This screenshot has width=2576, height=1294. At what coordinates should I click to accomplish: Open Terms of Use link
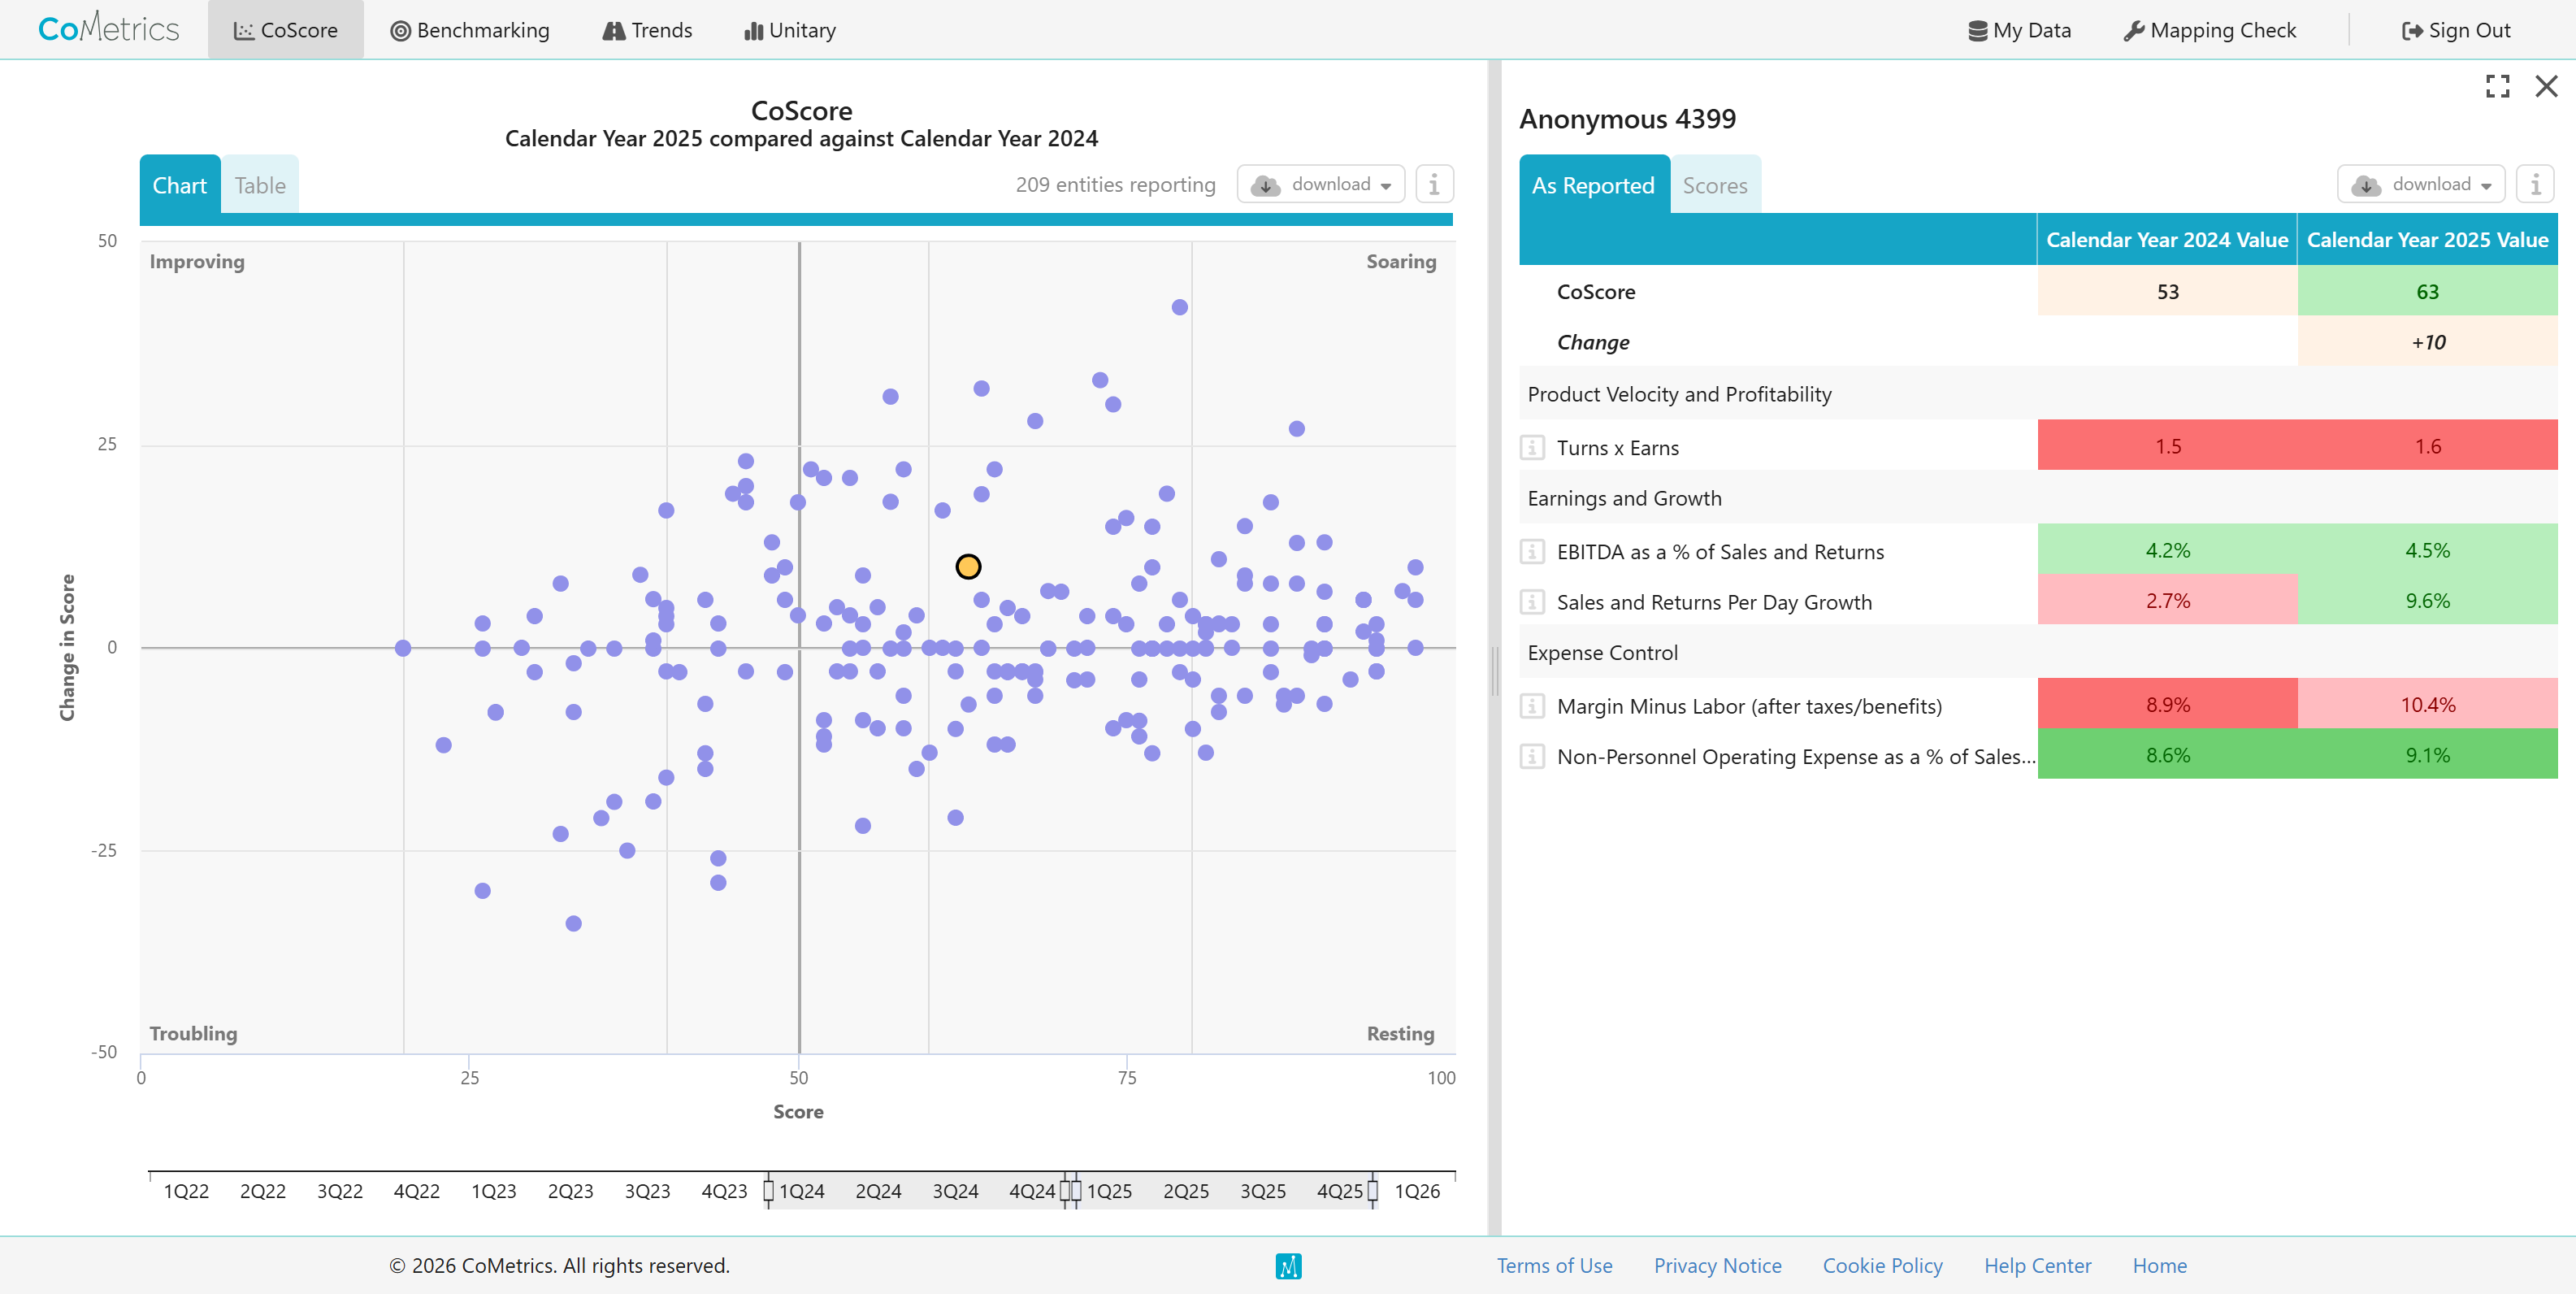[x=1554, y=1265]
